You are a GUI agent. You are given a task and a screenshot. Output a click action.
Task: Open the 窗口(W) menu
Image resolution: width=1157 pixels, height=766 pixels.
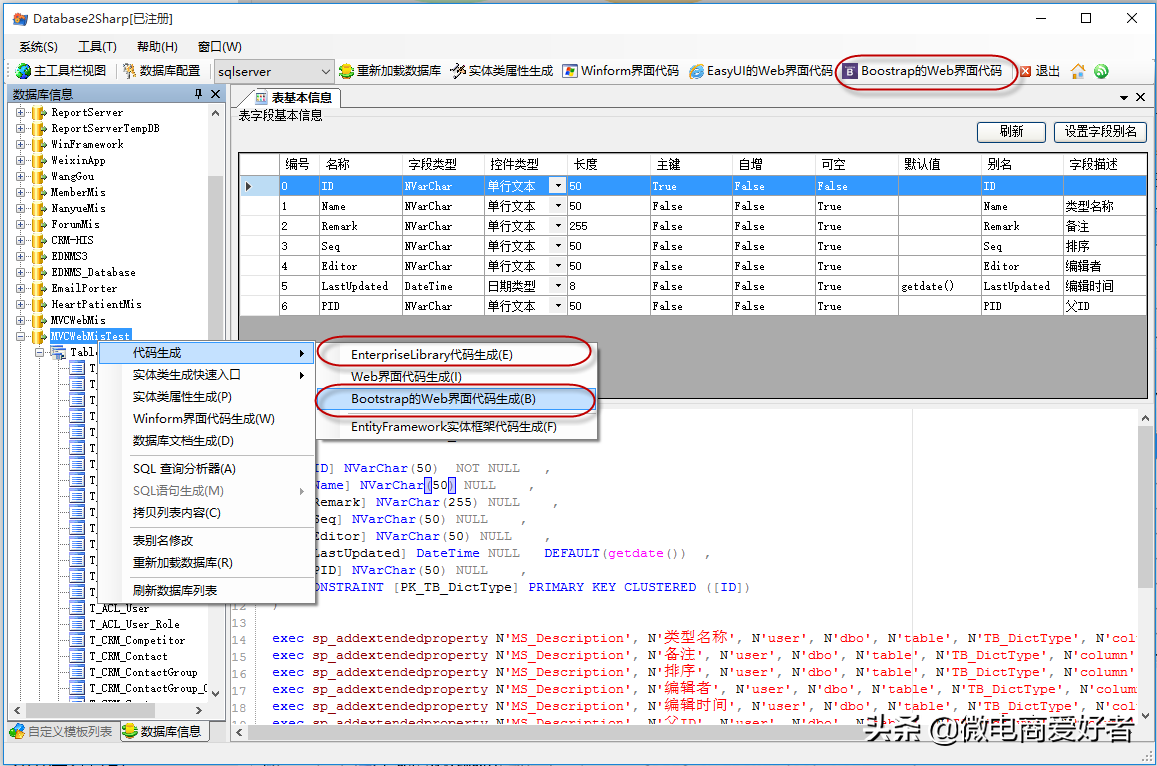click(219, 46)
